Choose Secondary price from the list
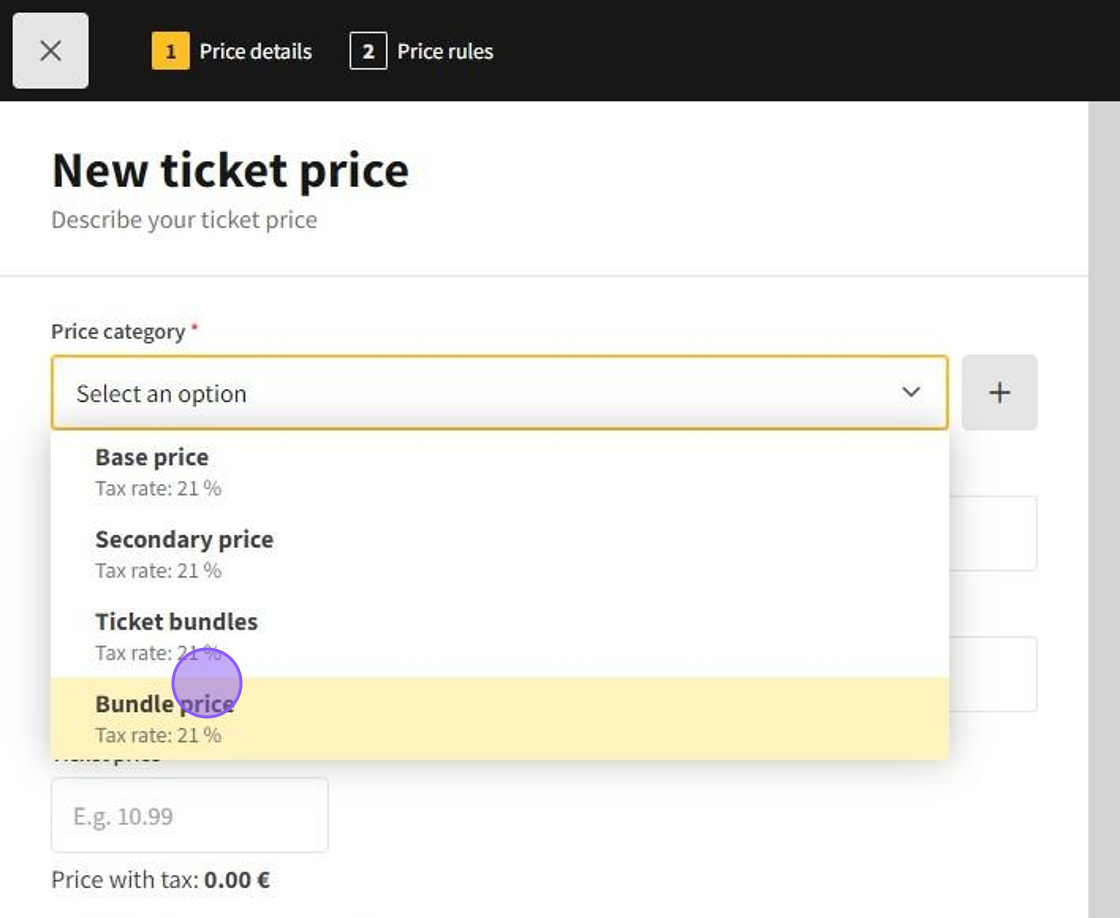Image resolution: width=1120 pixels, height=918 pixels. 184,552
